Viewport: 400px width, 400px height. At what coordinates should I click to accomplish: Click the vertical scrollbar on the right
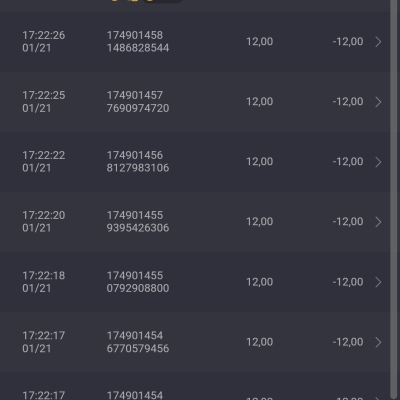point(394,200)
